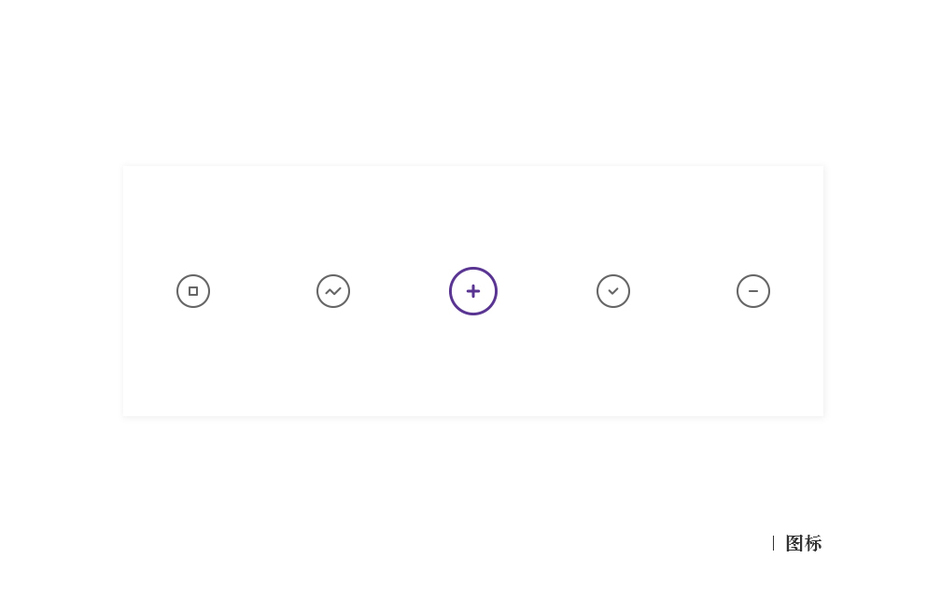The height and width of the screenshot is (600, 927).
Task: Collapse using the minus circle button
Action: point(753,291)
